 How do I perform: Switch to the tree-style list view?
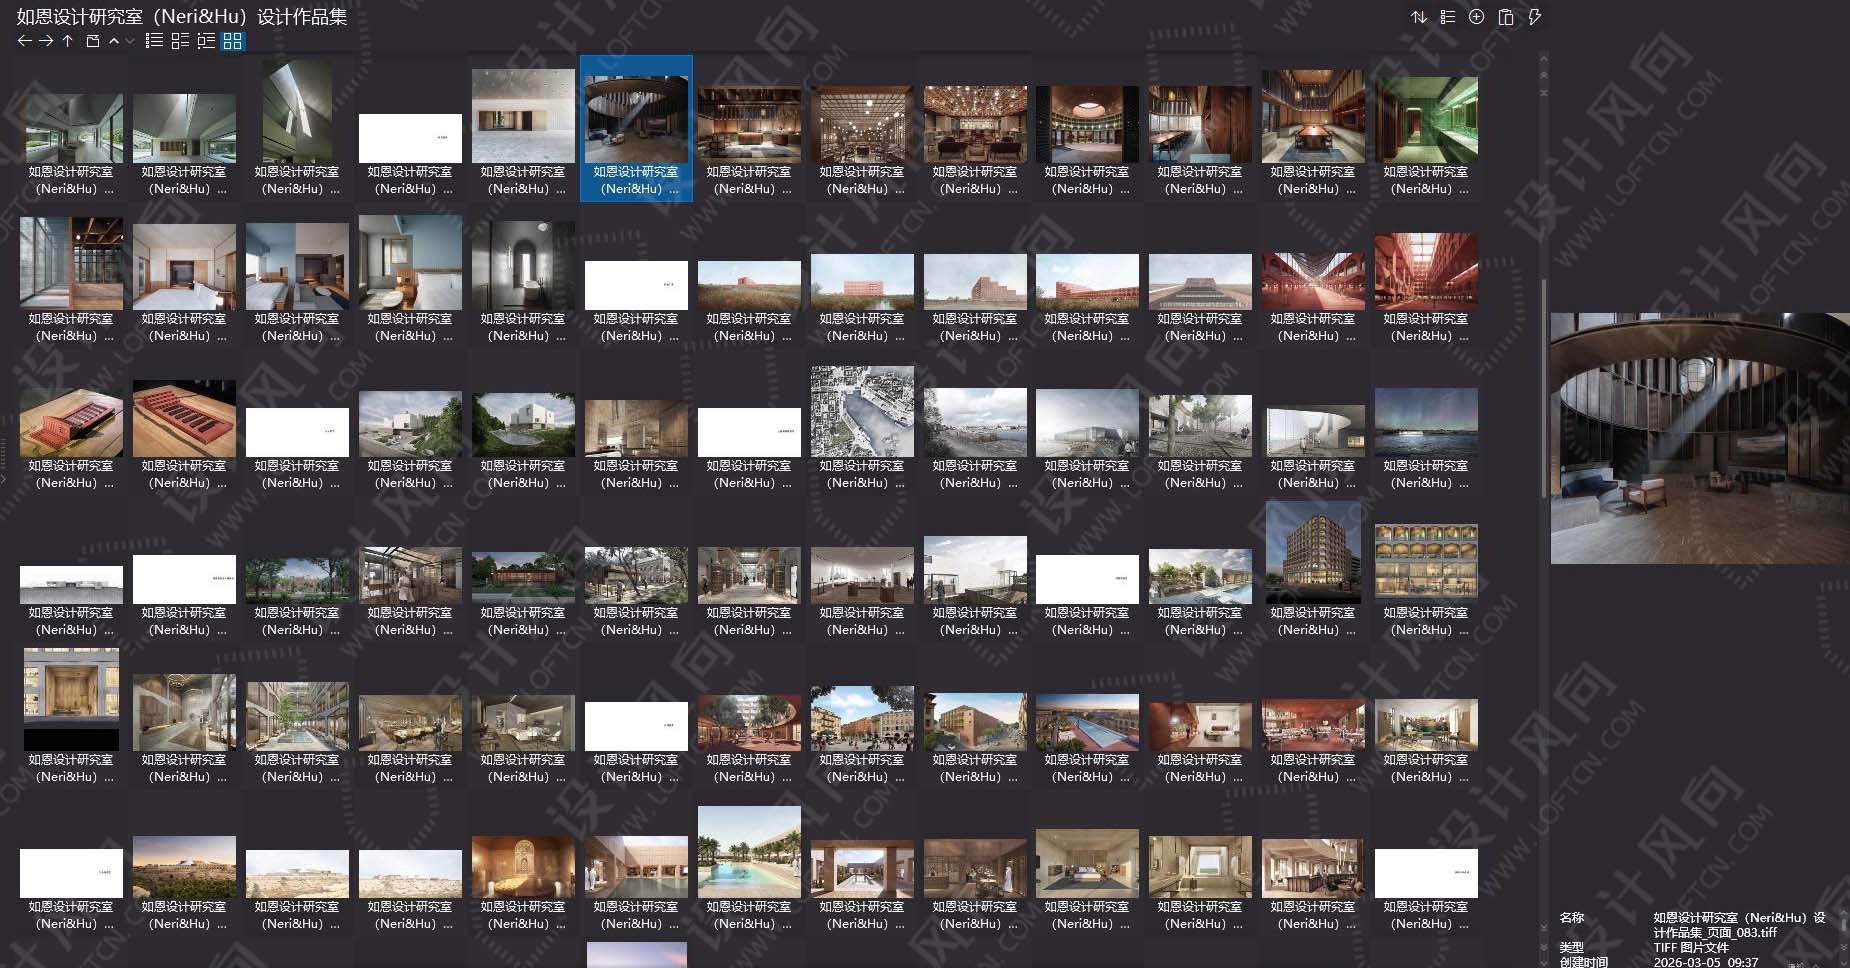pos(206,41)
